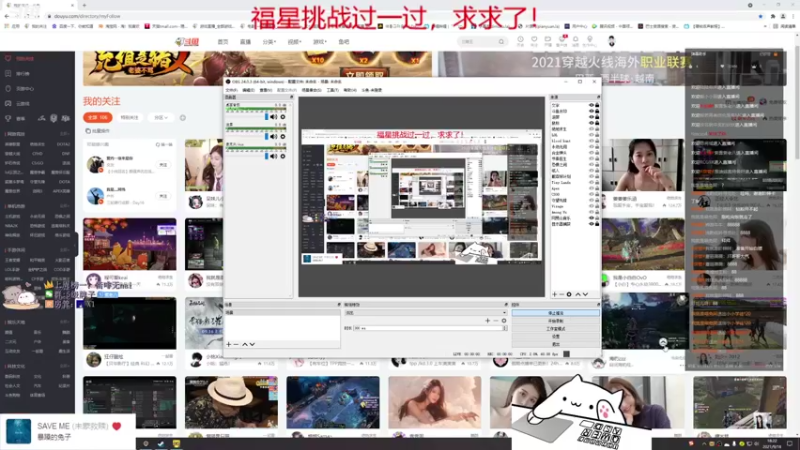The width and height of the screenshot is (800, 450).
Task: Click the search magnifier icon on Douyu
Action: point(501,42)
